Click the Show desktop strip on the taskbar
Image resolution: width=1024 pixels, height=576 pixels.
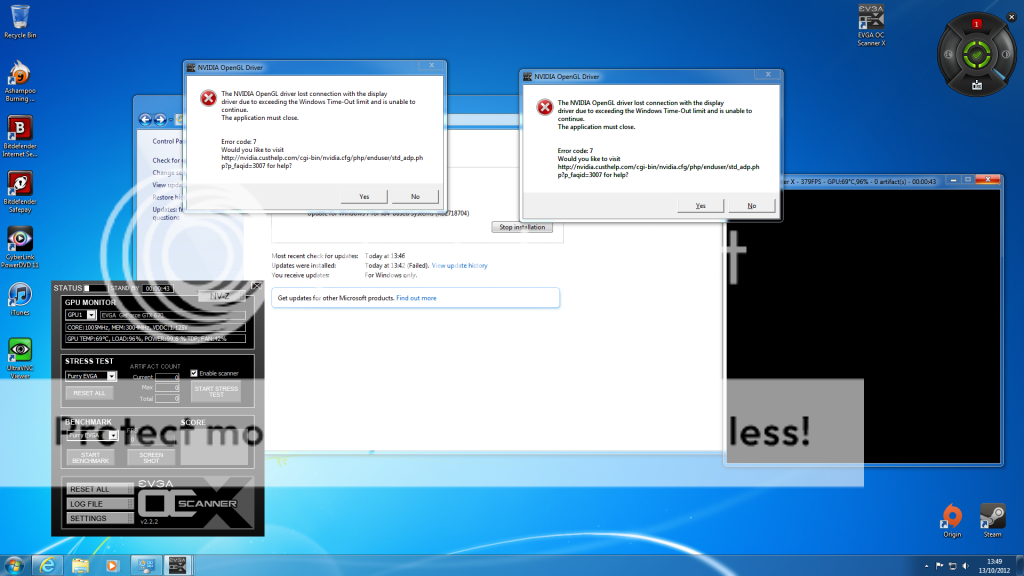point(1019,566)
